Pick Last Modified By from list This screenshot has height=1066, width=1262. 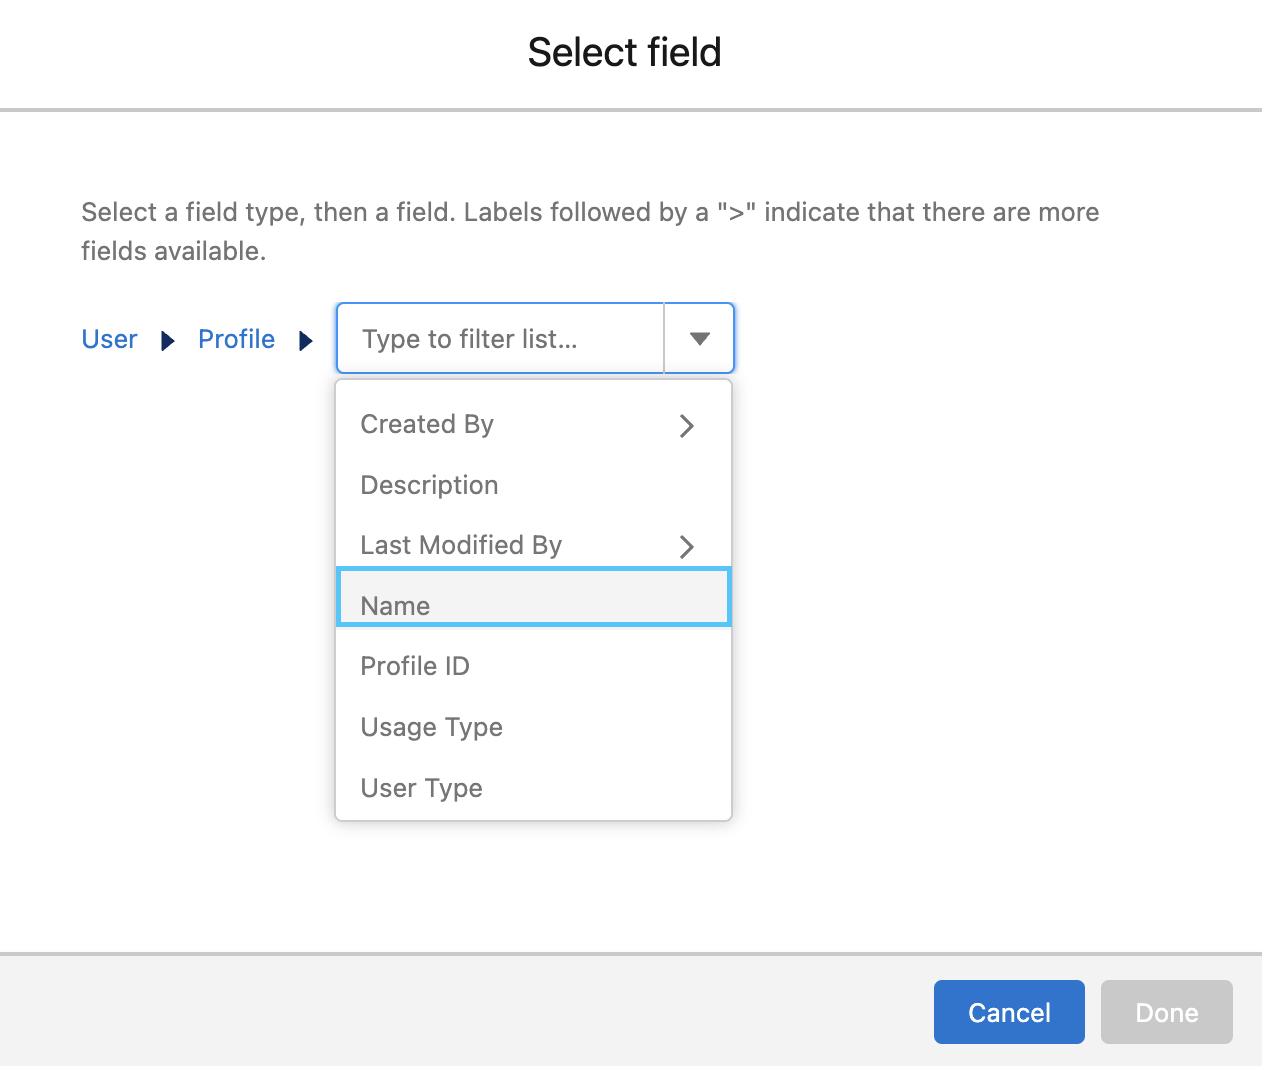coord(461,545)
